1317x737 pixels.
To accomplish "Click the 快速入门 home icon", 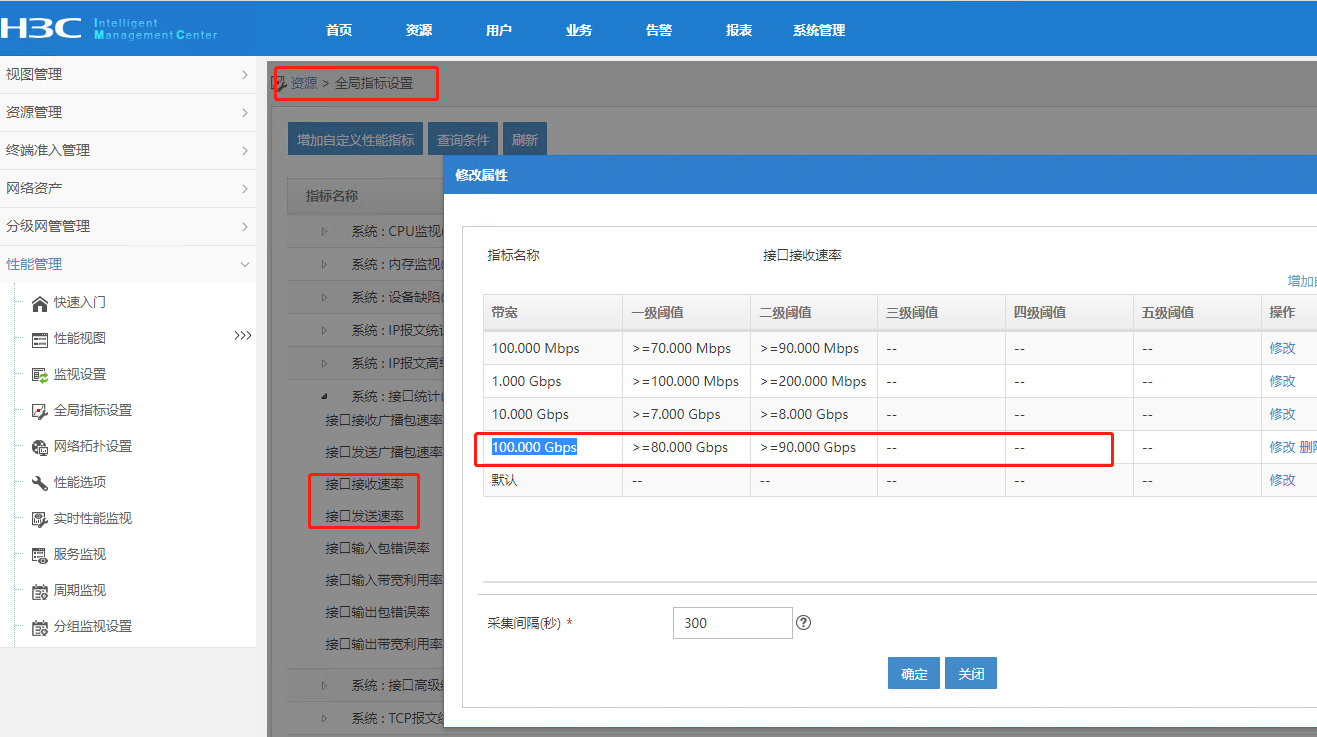I will pos(40,303).
